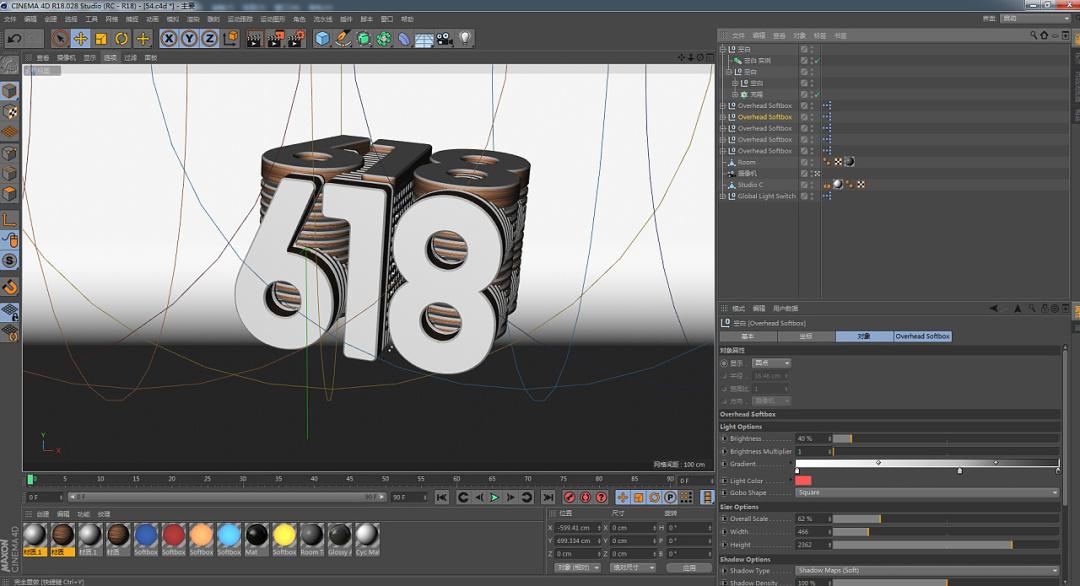Open the Gobo Shape dropdown
1080x586 pixels.
927,492
